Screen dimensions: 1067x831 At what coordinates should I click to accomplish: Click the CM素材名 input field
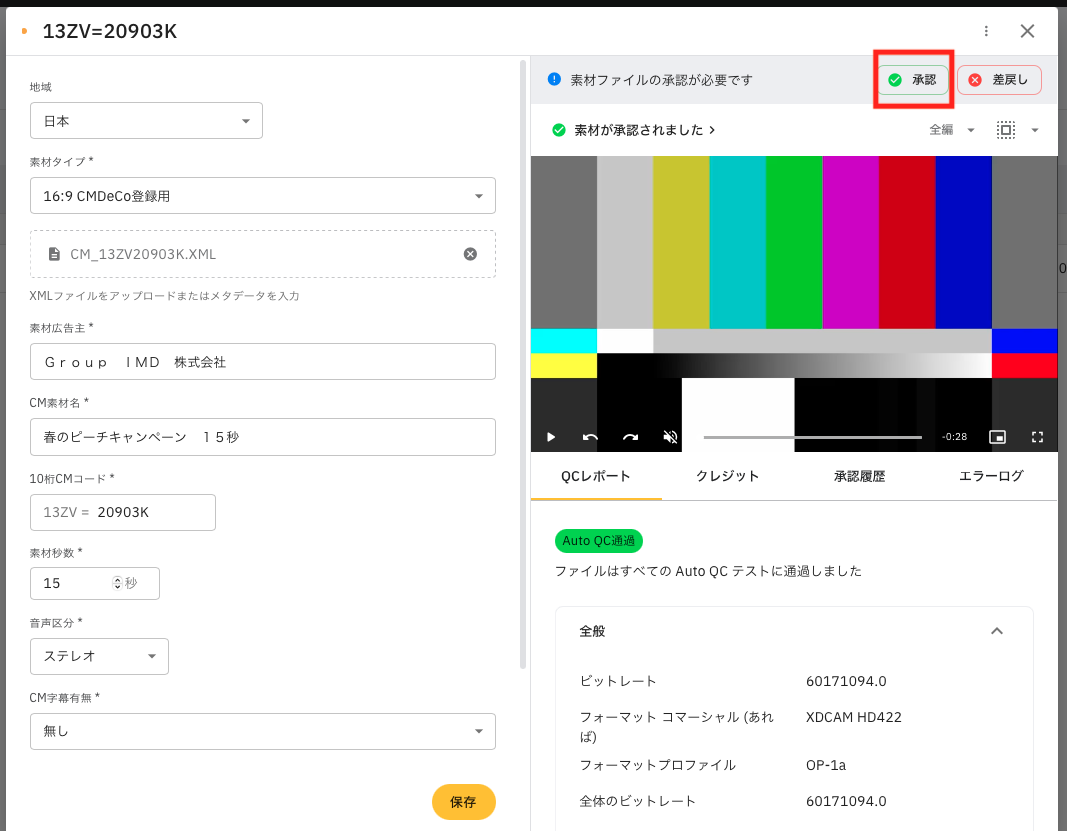click(263, 437)
